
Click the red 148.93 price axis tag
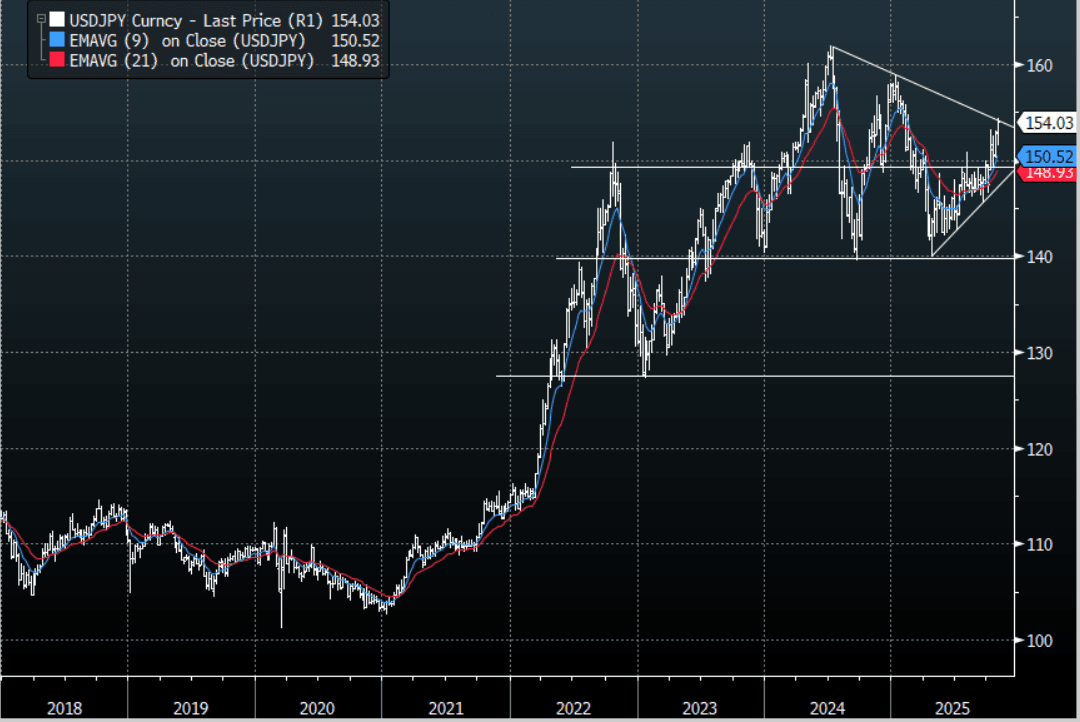click(1047, 173)
